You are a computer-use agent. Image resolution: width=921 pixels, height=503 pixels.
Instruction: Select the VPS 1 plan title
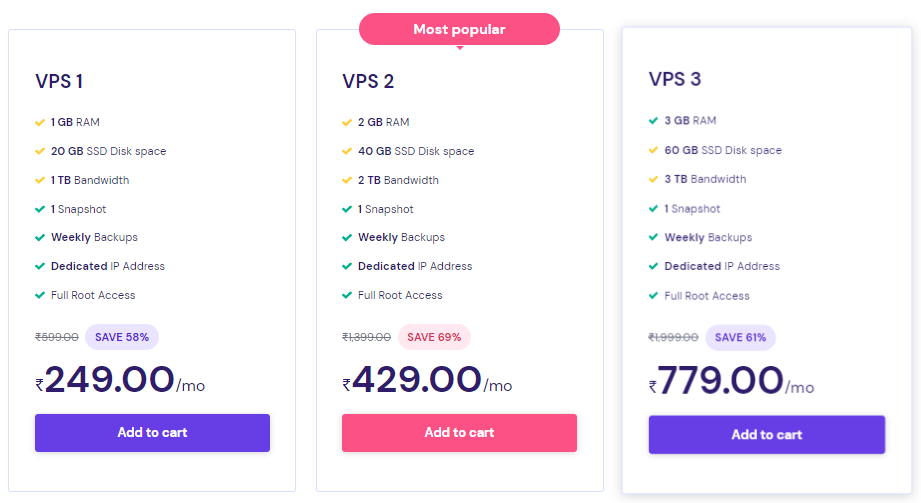point(59,81)
